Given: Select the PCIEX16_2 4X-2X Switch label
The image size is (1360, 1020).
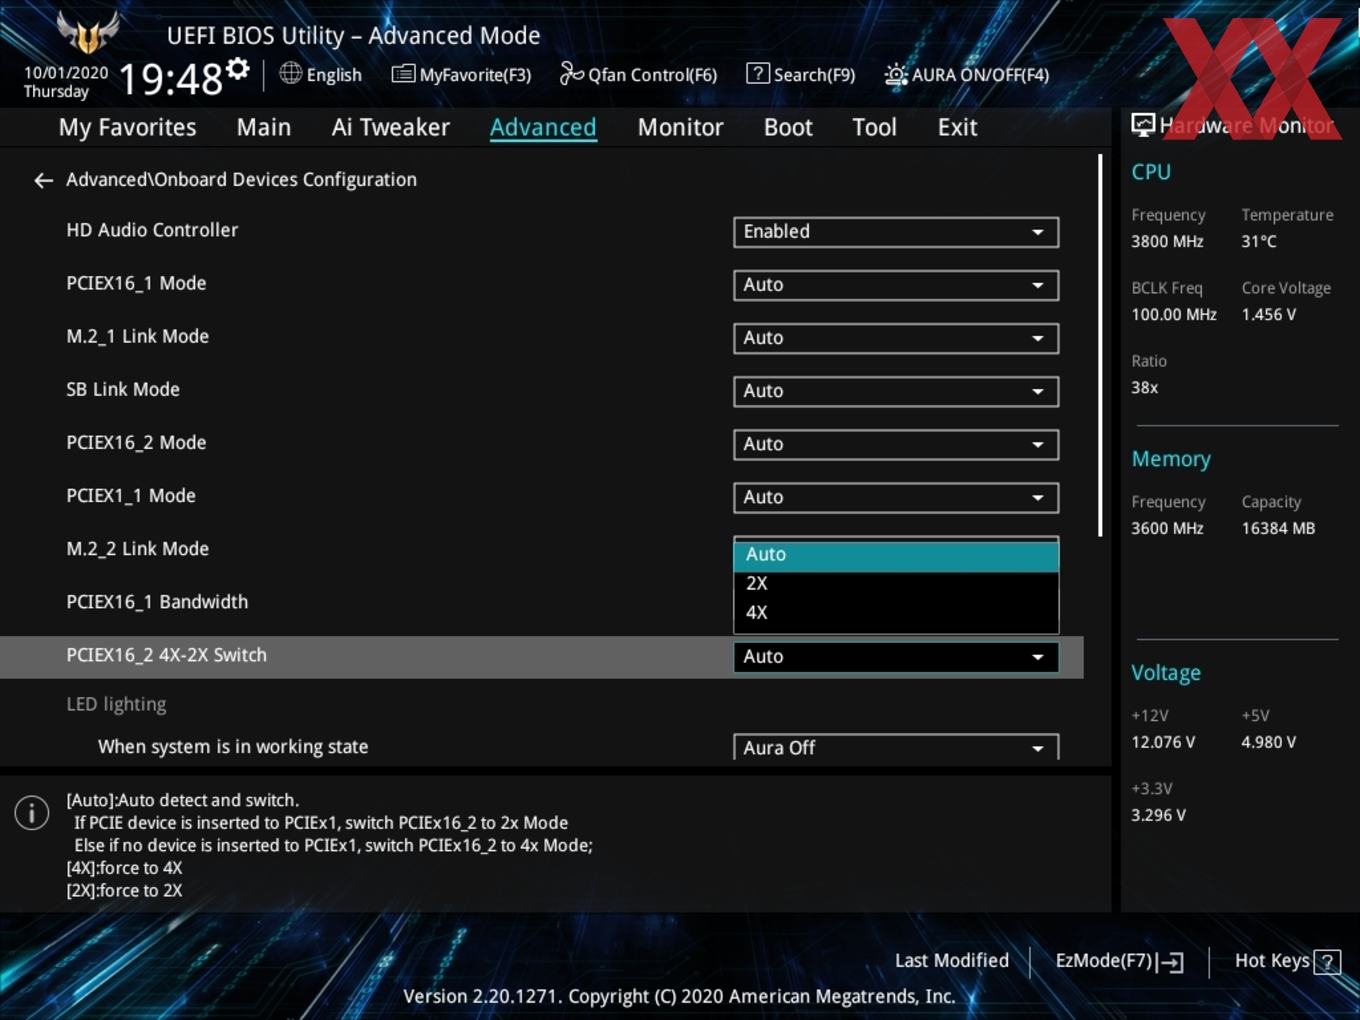Looking at the screenshot, I should [166, 655].
